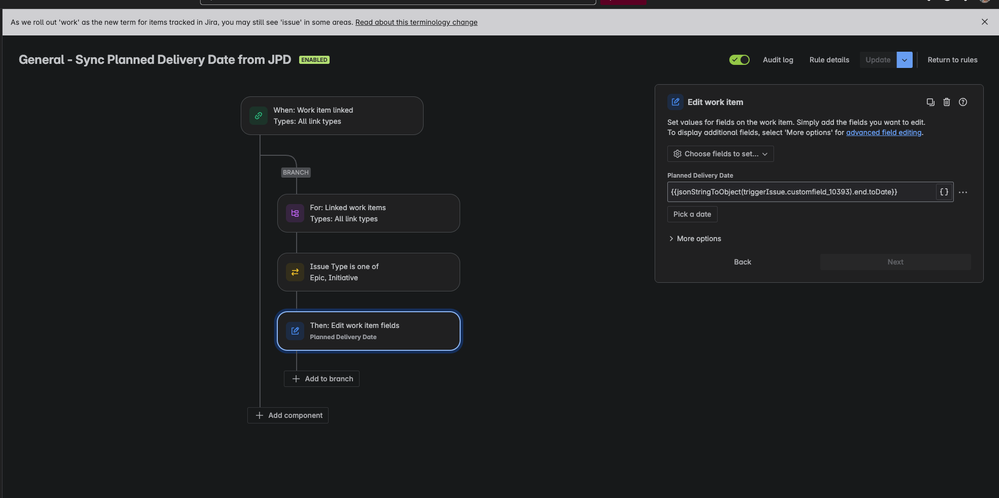Open the Update button dropdown arrow
Image resolution: width=999 pixels, height=498 pixels.
[905, 60]
